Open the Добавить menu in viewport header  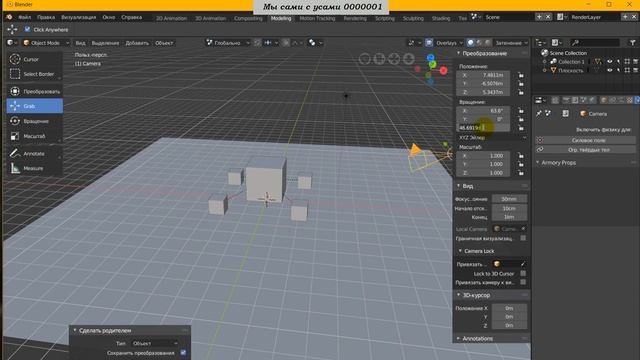[x=137, y=43]
